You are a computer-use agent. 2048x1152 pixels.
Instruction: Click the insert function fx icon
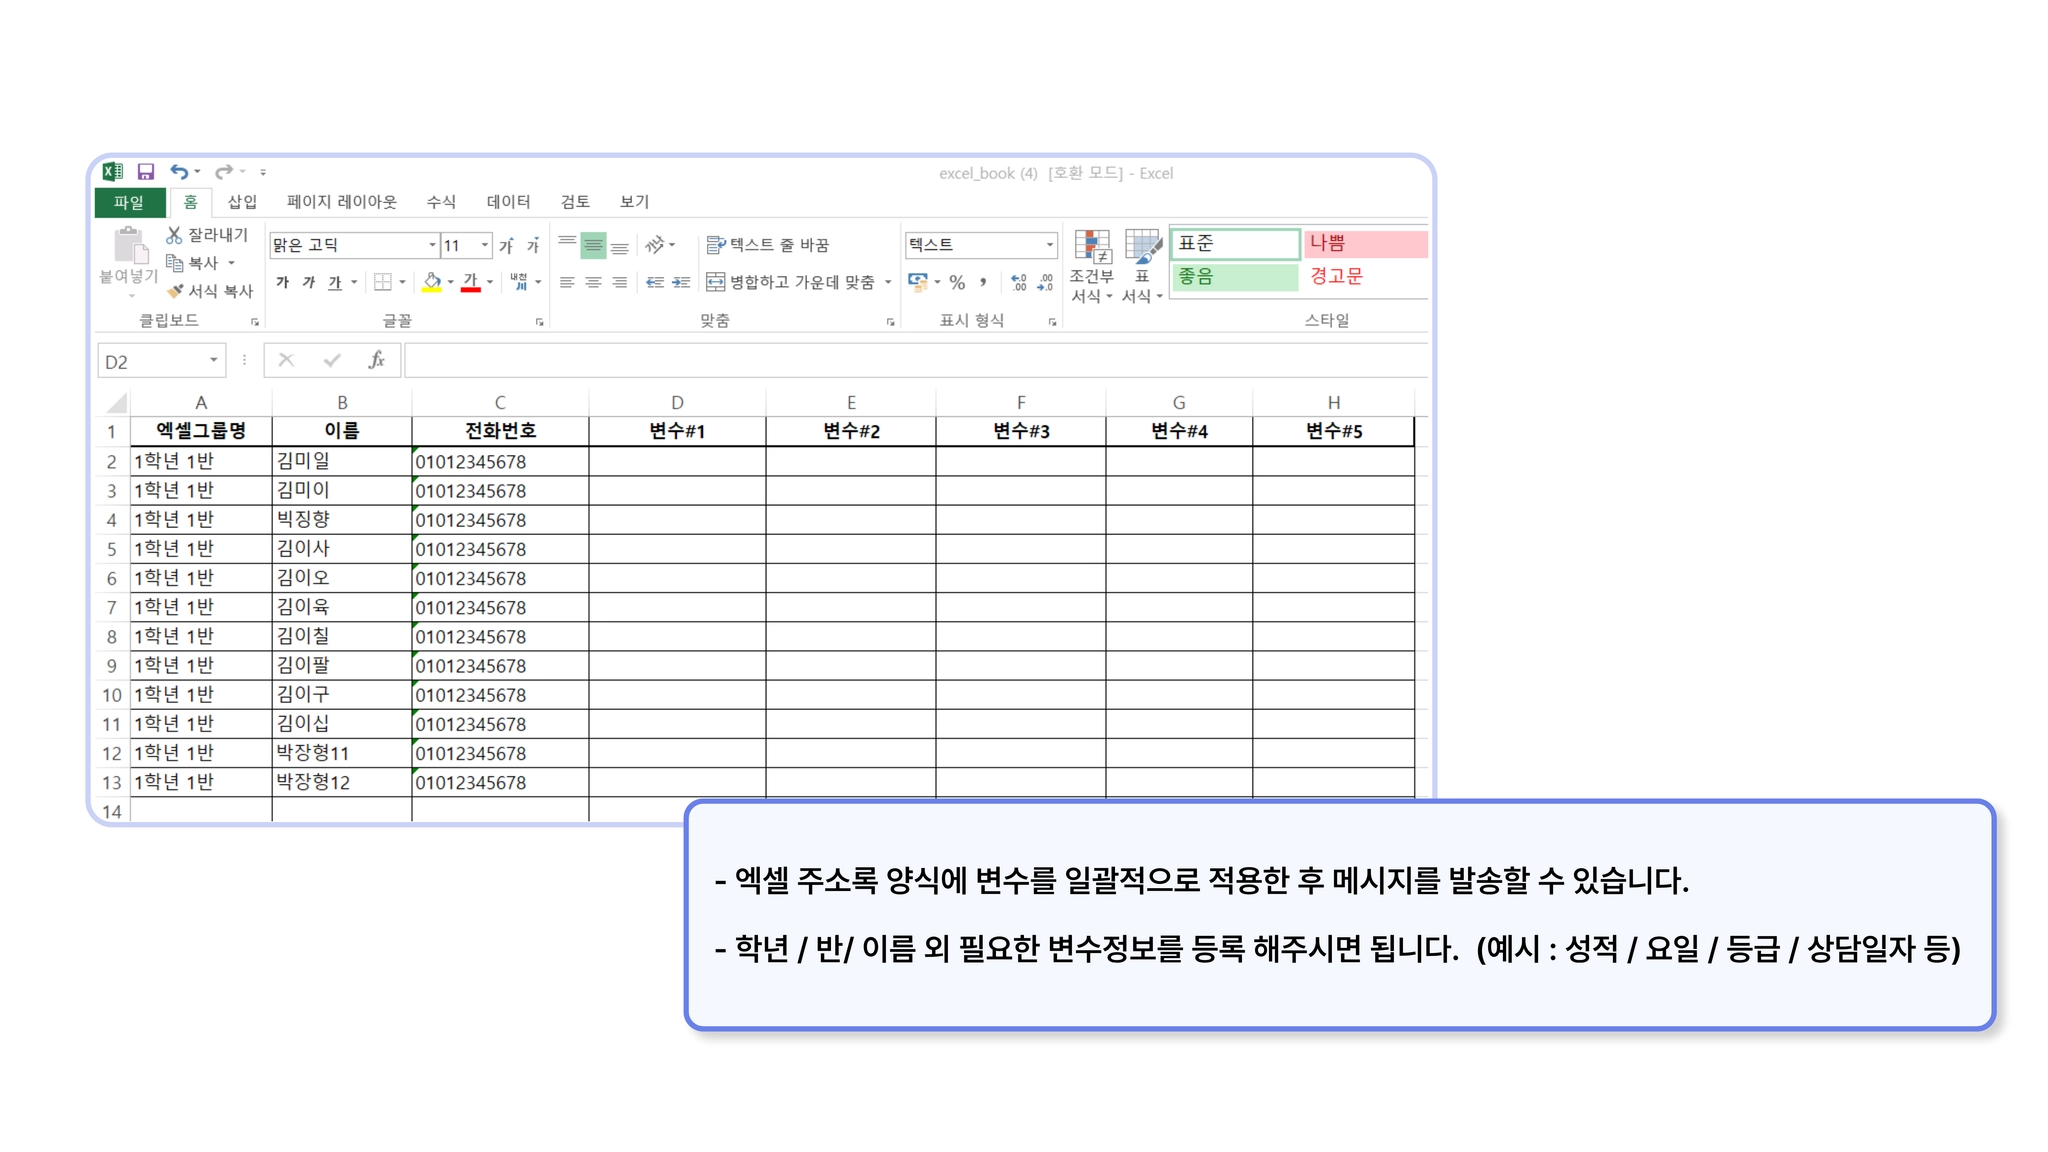[x=377, y=360]
